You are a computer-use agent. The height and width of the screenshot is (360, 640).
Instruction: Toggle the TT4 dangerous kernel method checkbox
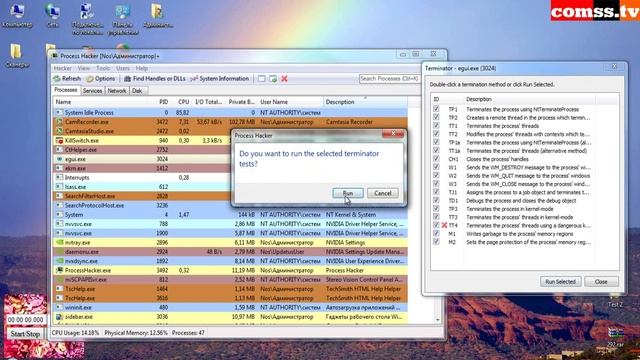coord(436,225)
